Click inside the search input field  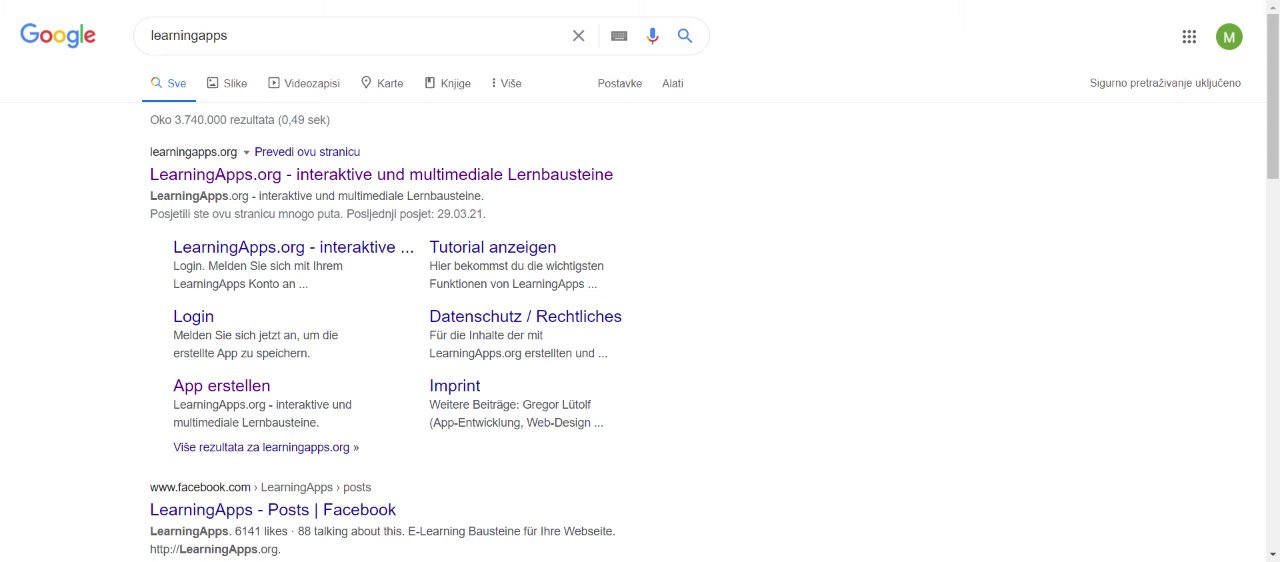tap(350, 36)
